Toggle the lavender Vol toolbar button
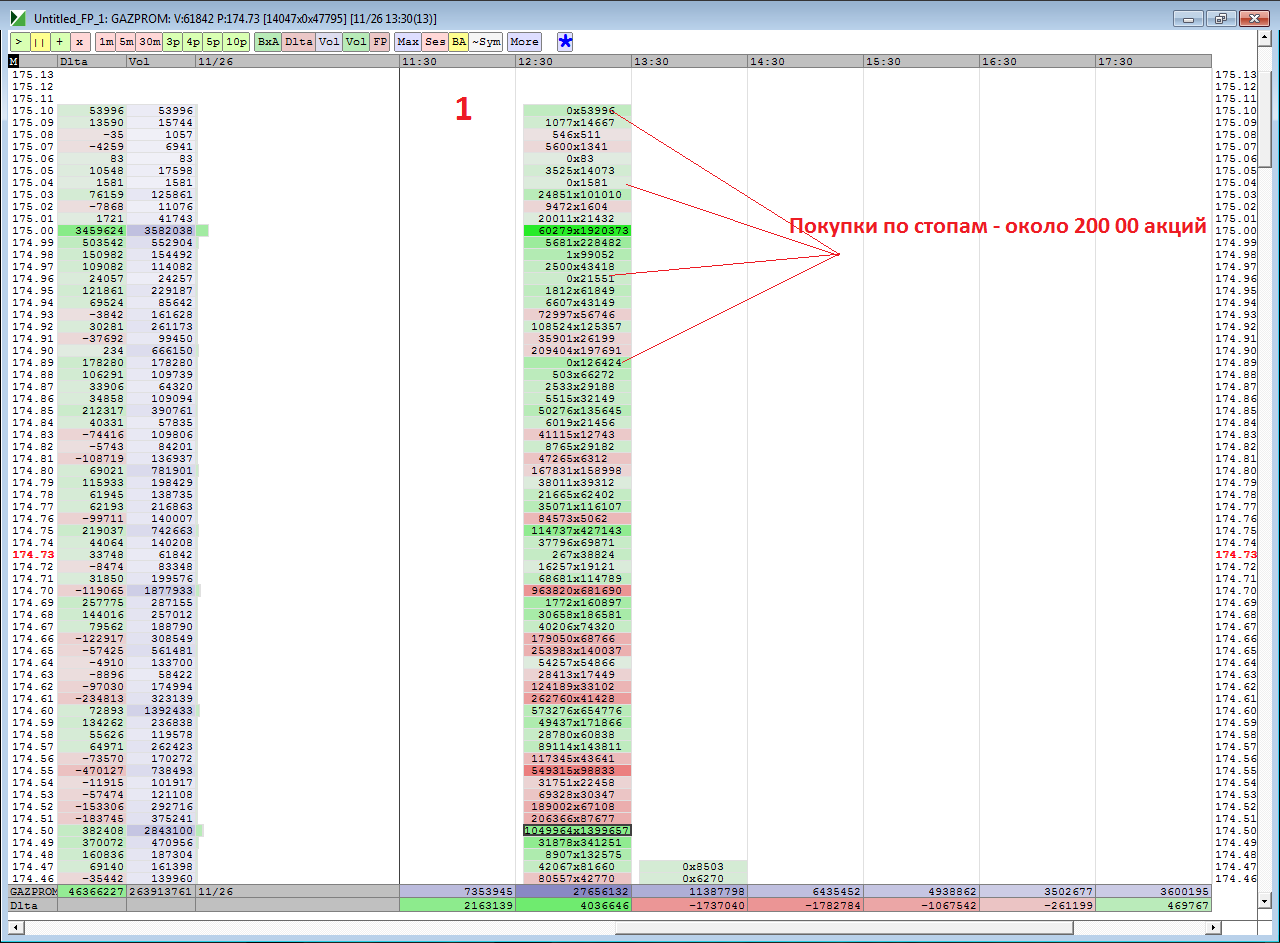 click(x=329, y=42)
